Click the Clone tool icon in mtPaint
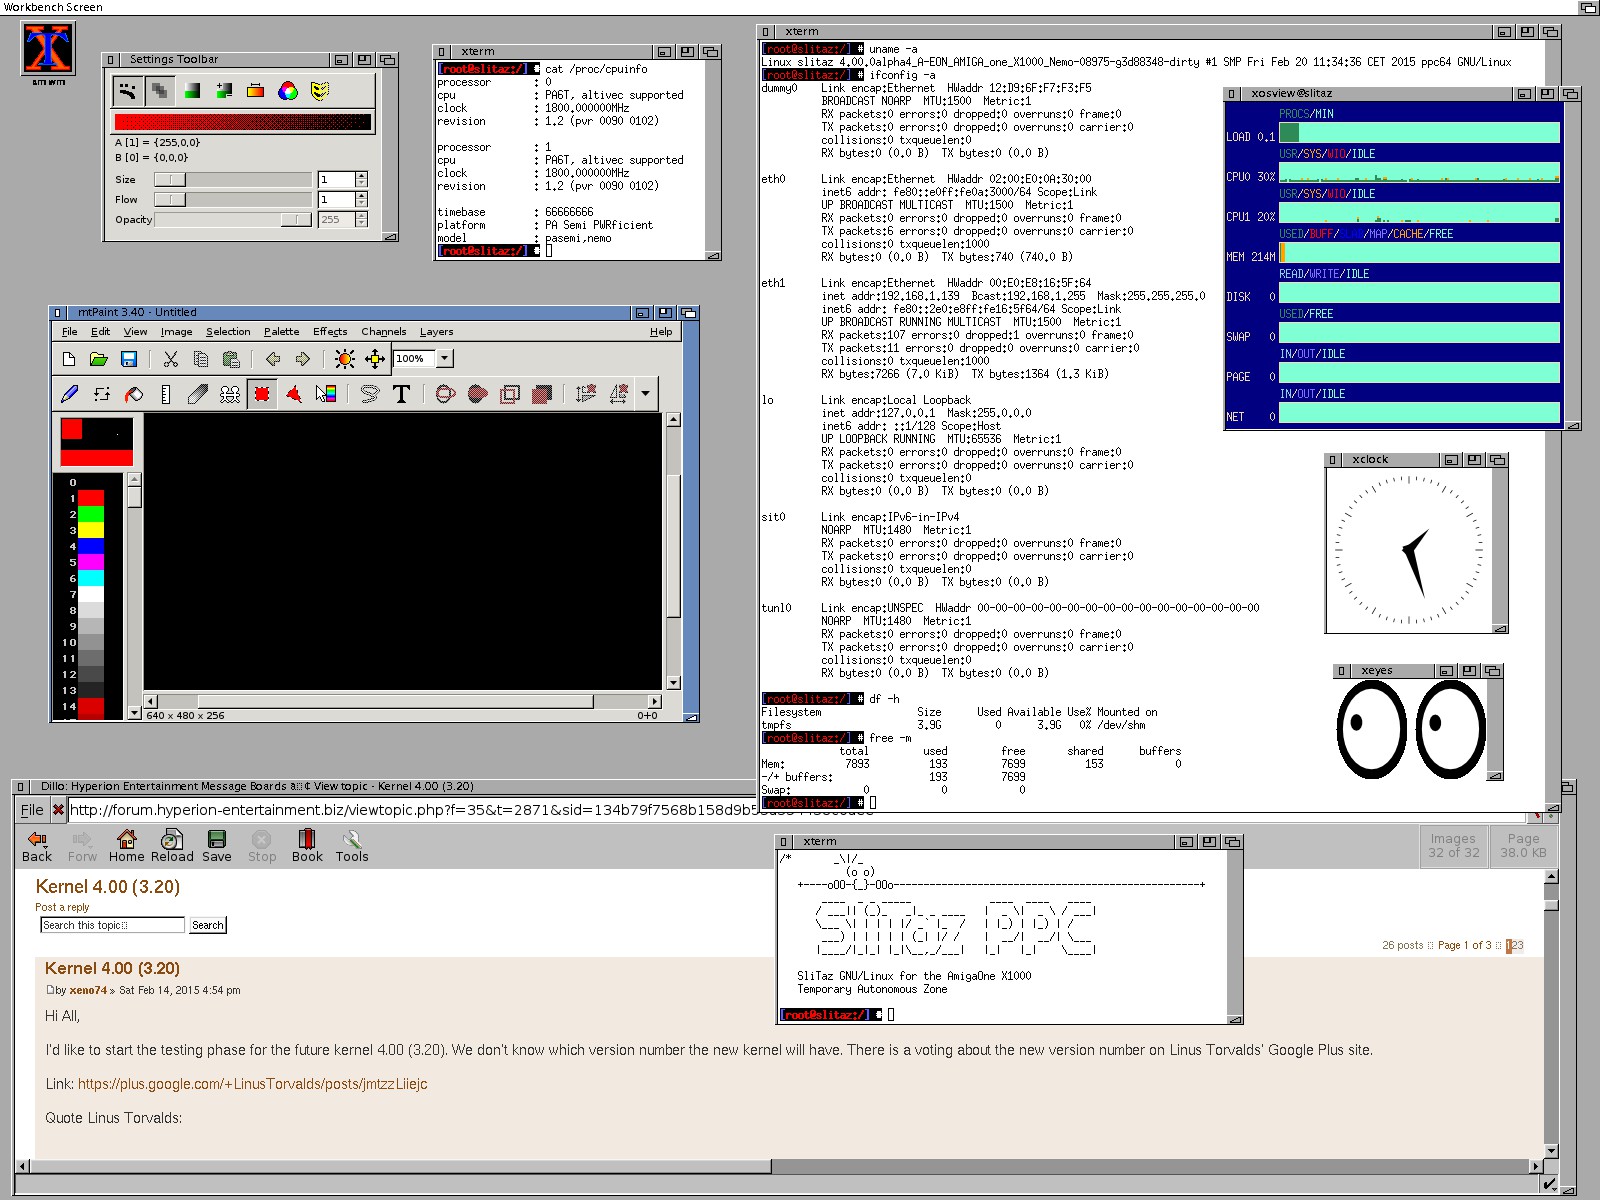 (x=230, y=394)
